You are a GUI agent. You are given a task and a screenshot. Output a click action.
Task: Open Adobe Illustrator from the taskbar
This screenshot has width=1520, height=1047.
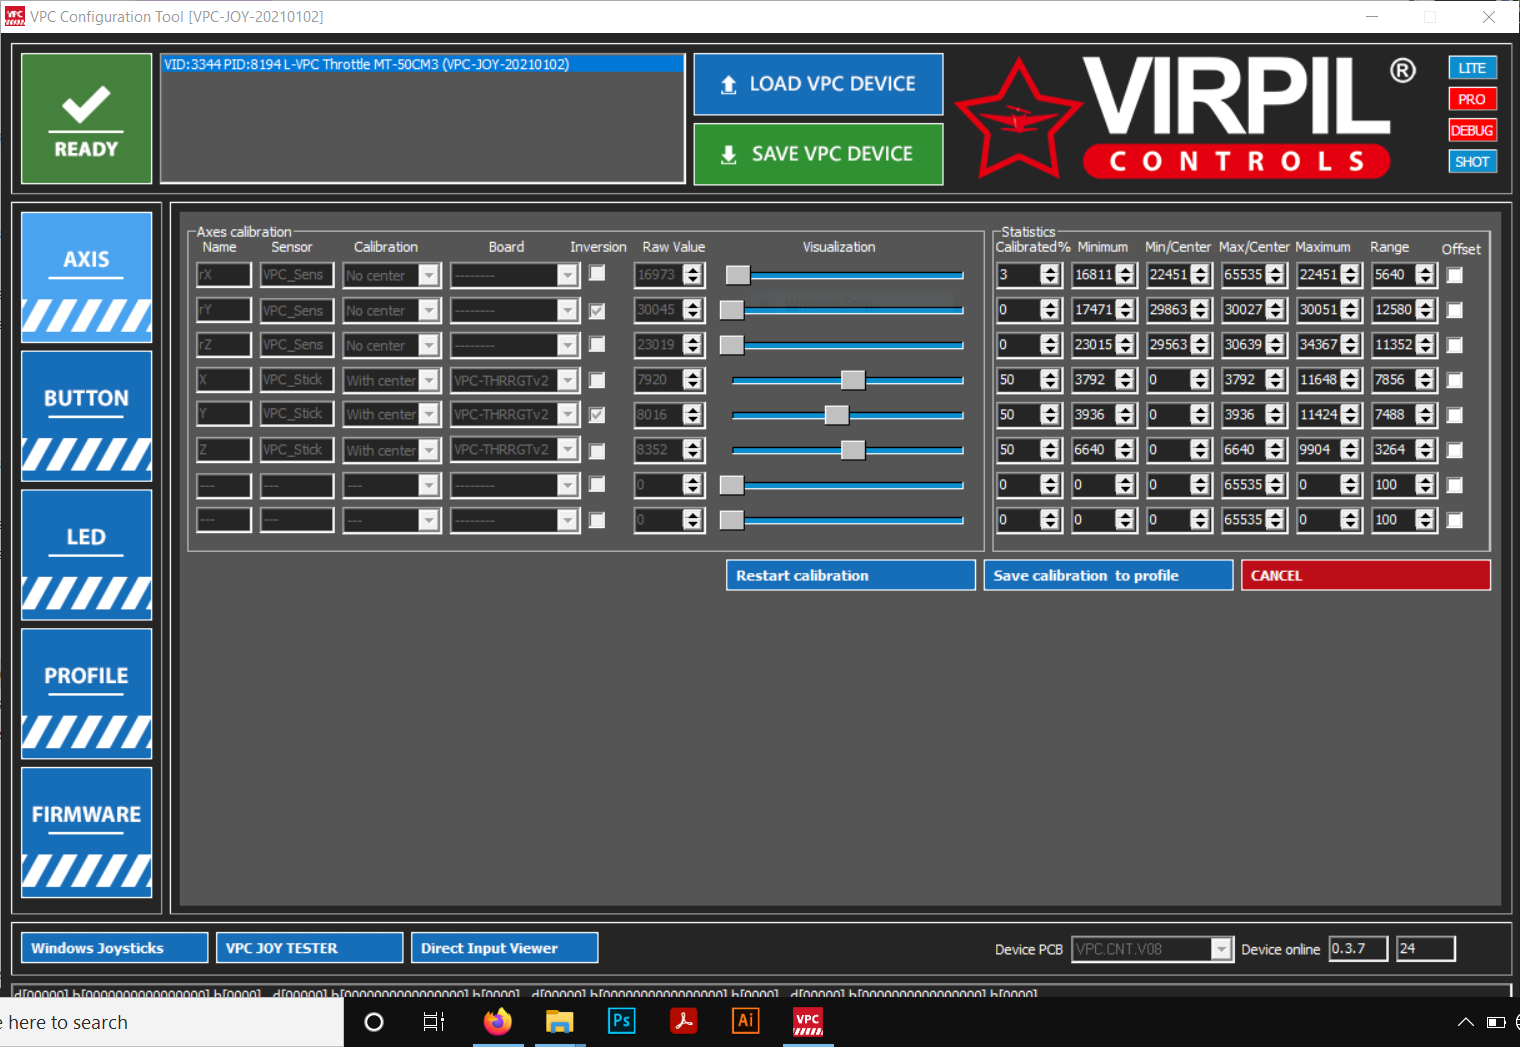(x=745, y=1021)
